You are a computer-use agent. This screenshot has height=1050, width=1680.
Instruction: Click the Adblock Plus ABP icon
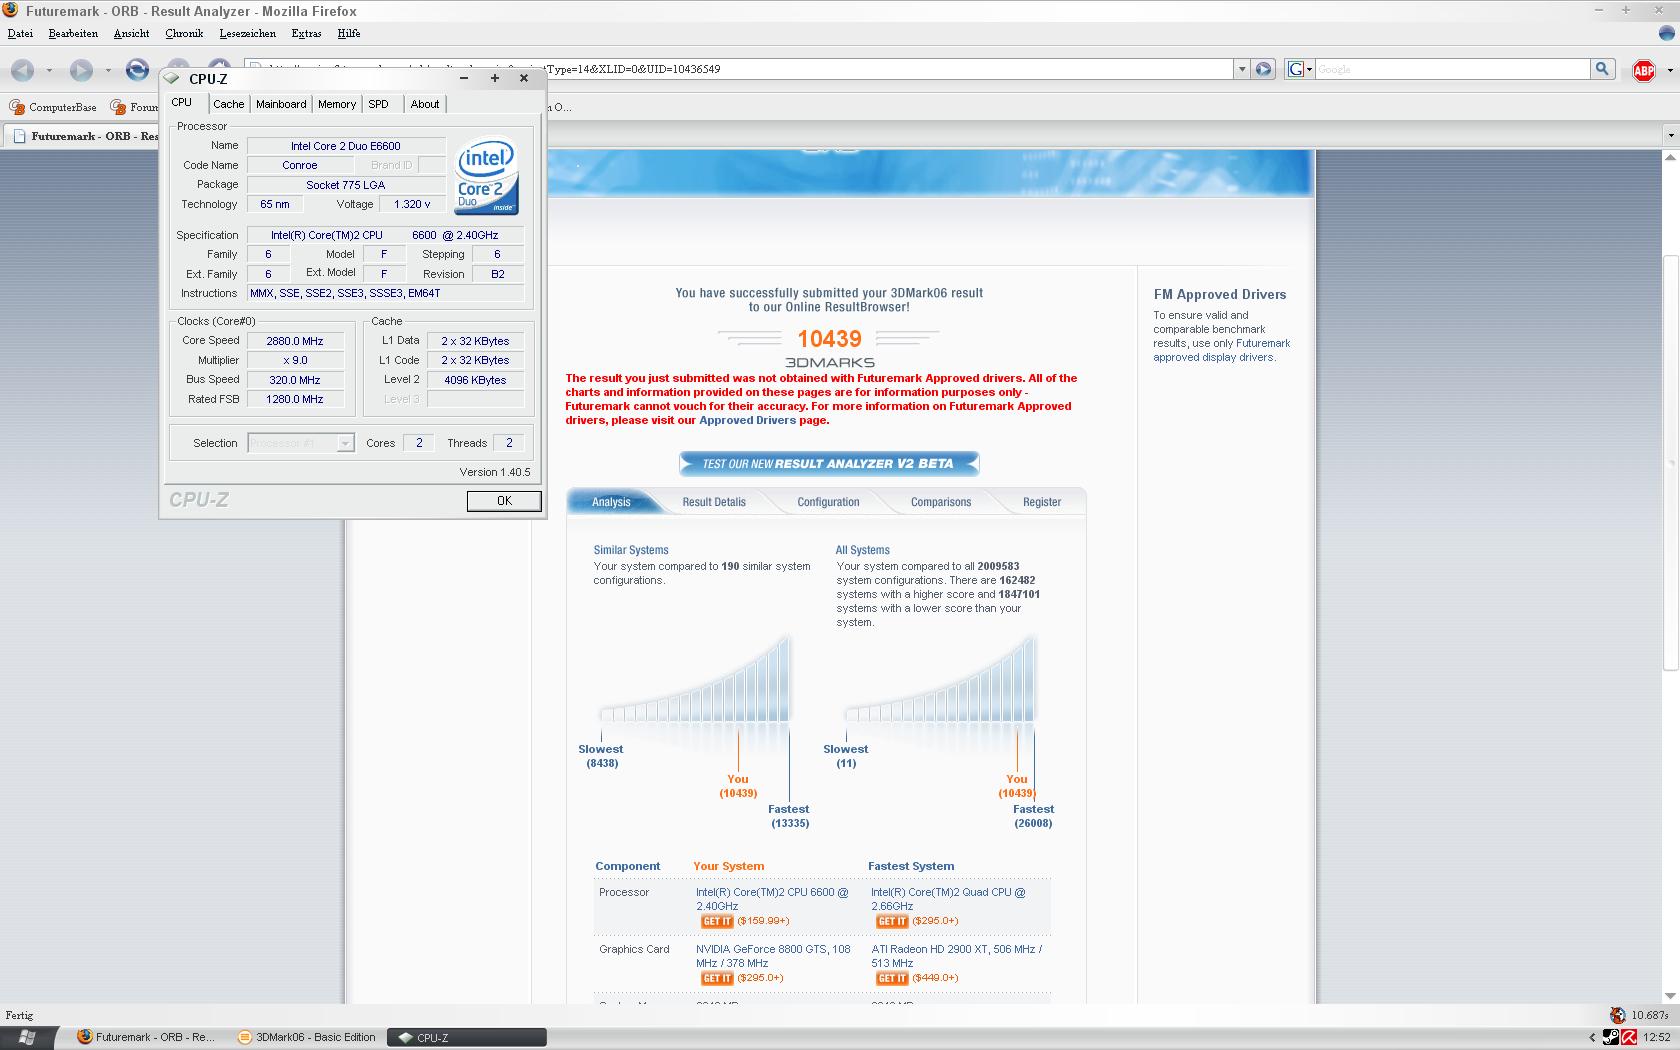point(1643,70)
